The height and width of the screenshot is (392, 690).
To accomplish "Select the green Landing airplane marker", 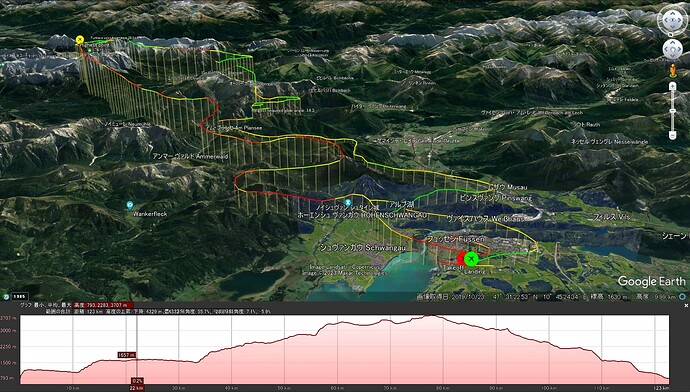I will [471, 259].
